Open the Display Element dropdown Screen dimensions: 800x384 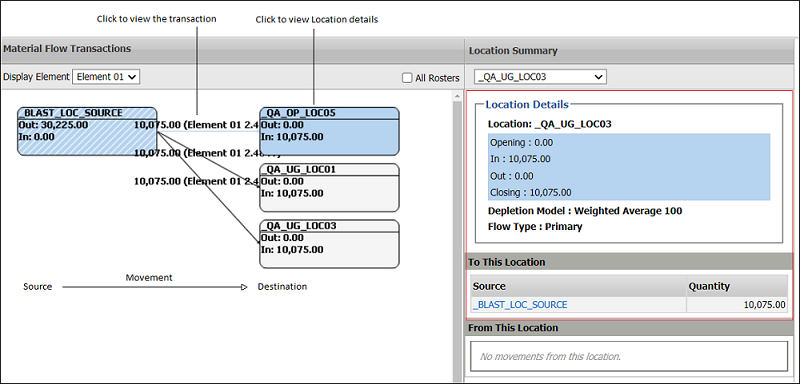click(x=106, y=77)
